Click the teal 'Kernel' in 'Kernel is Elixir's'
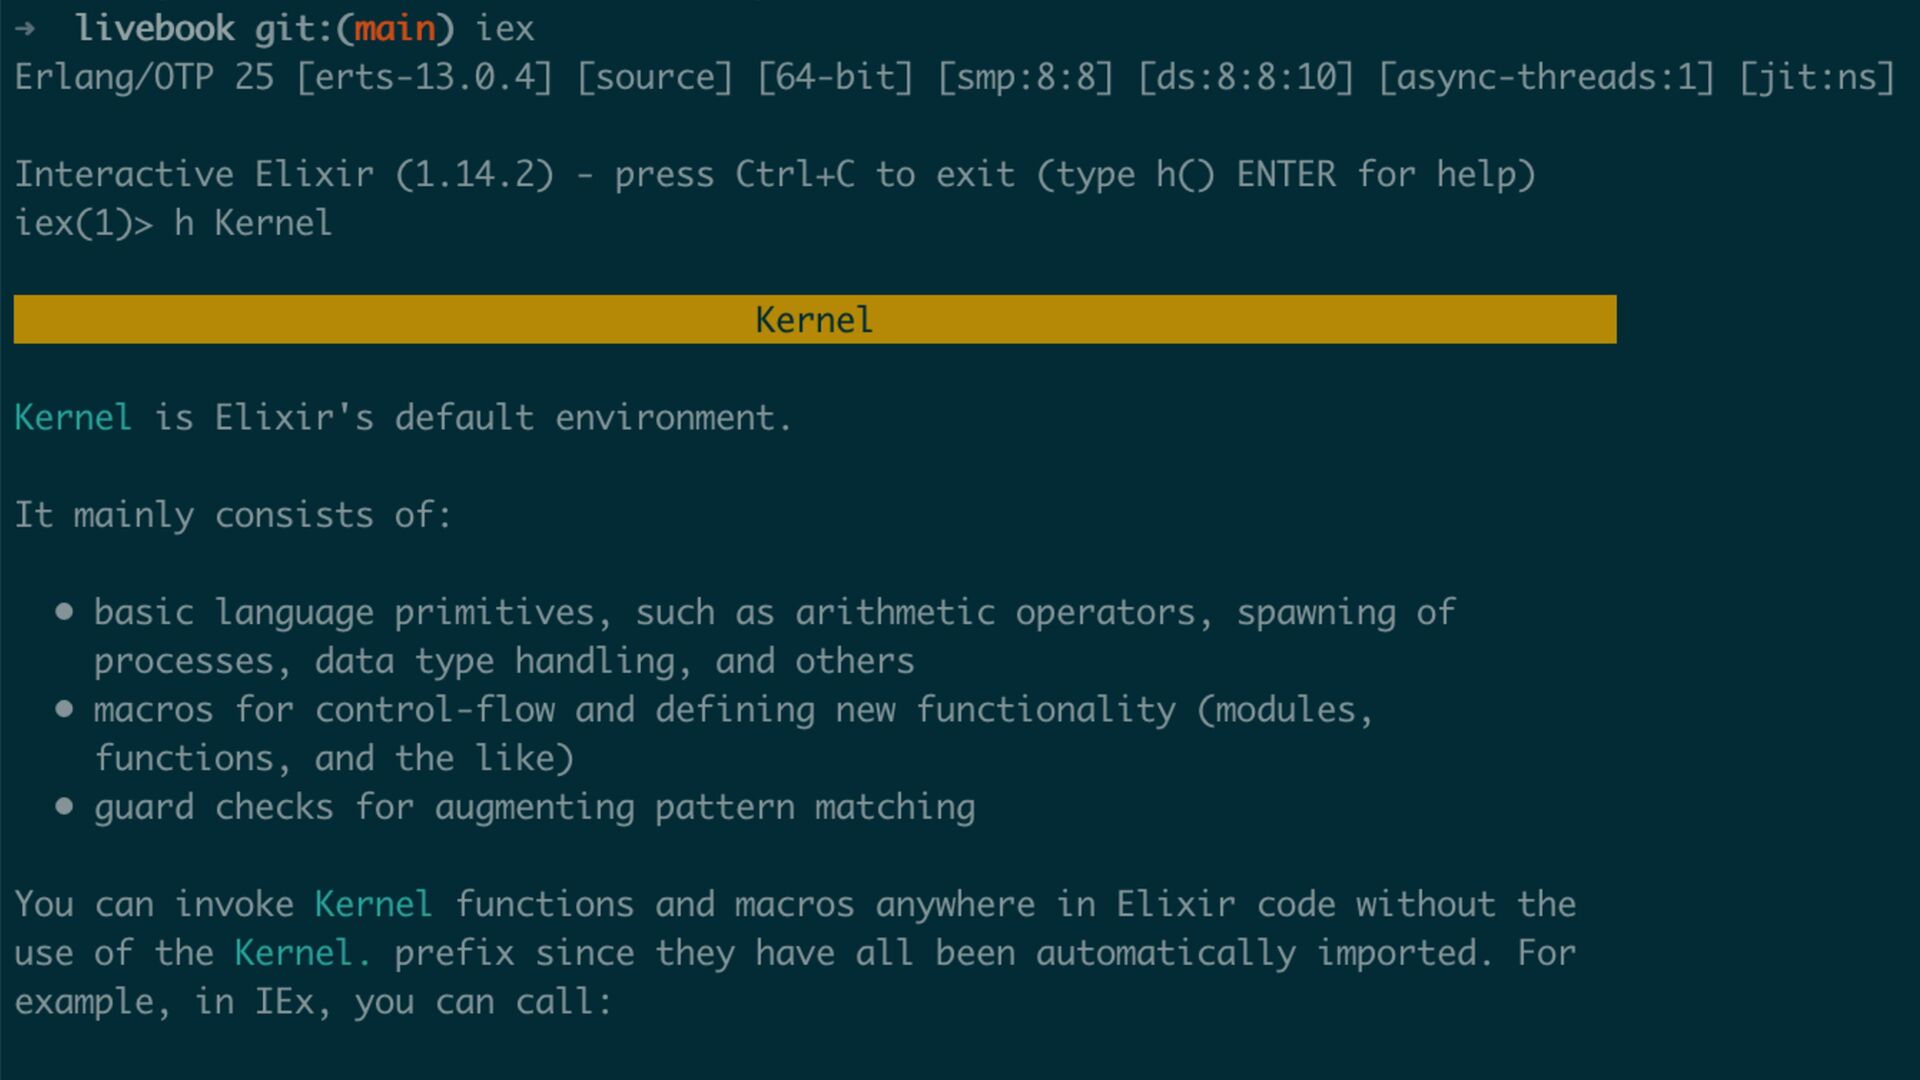This screenshot has width=1920, height=1080. [x=73, y=417]
